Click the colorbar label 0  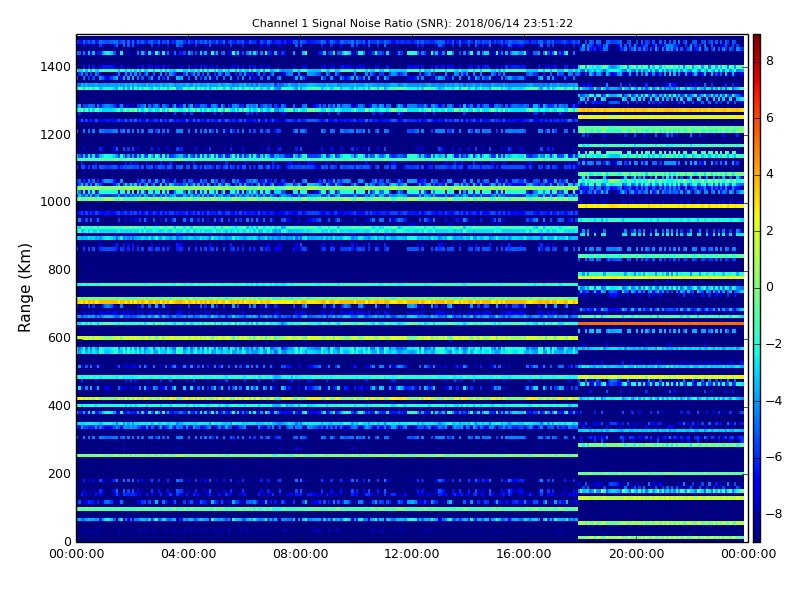(770, 287)
